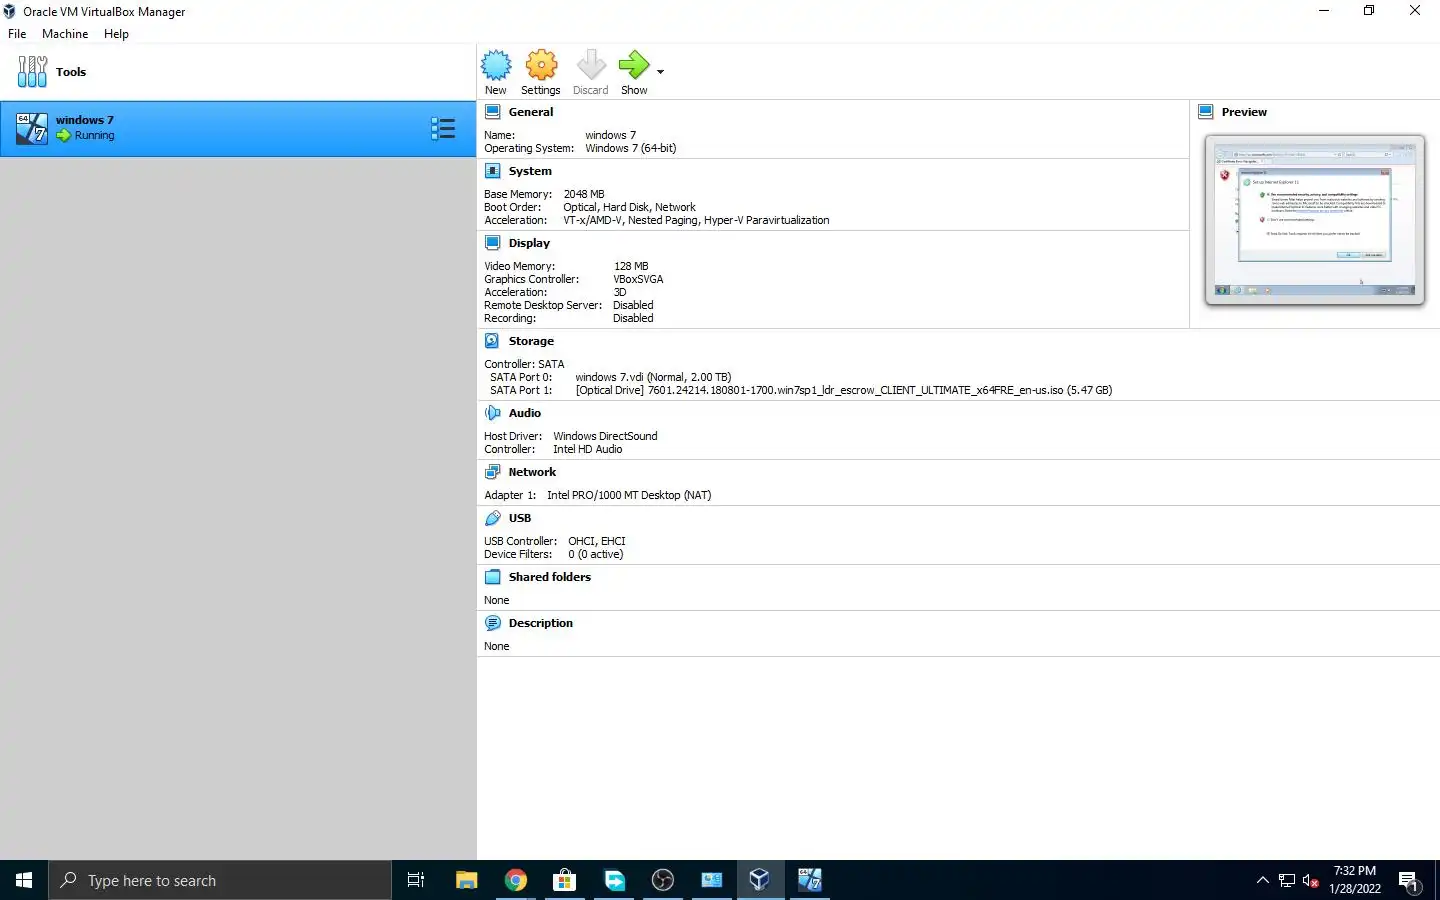Open the Audio section header

tap(525, 413)
